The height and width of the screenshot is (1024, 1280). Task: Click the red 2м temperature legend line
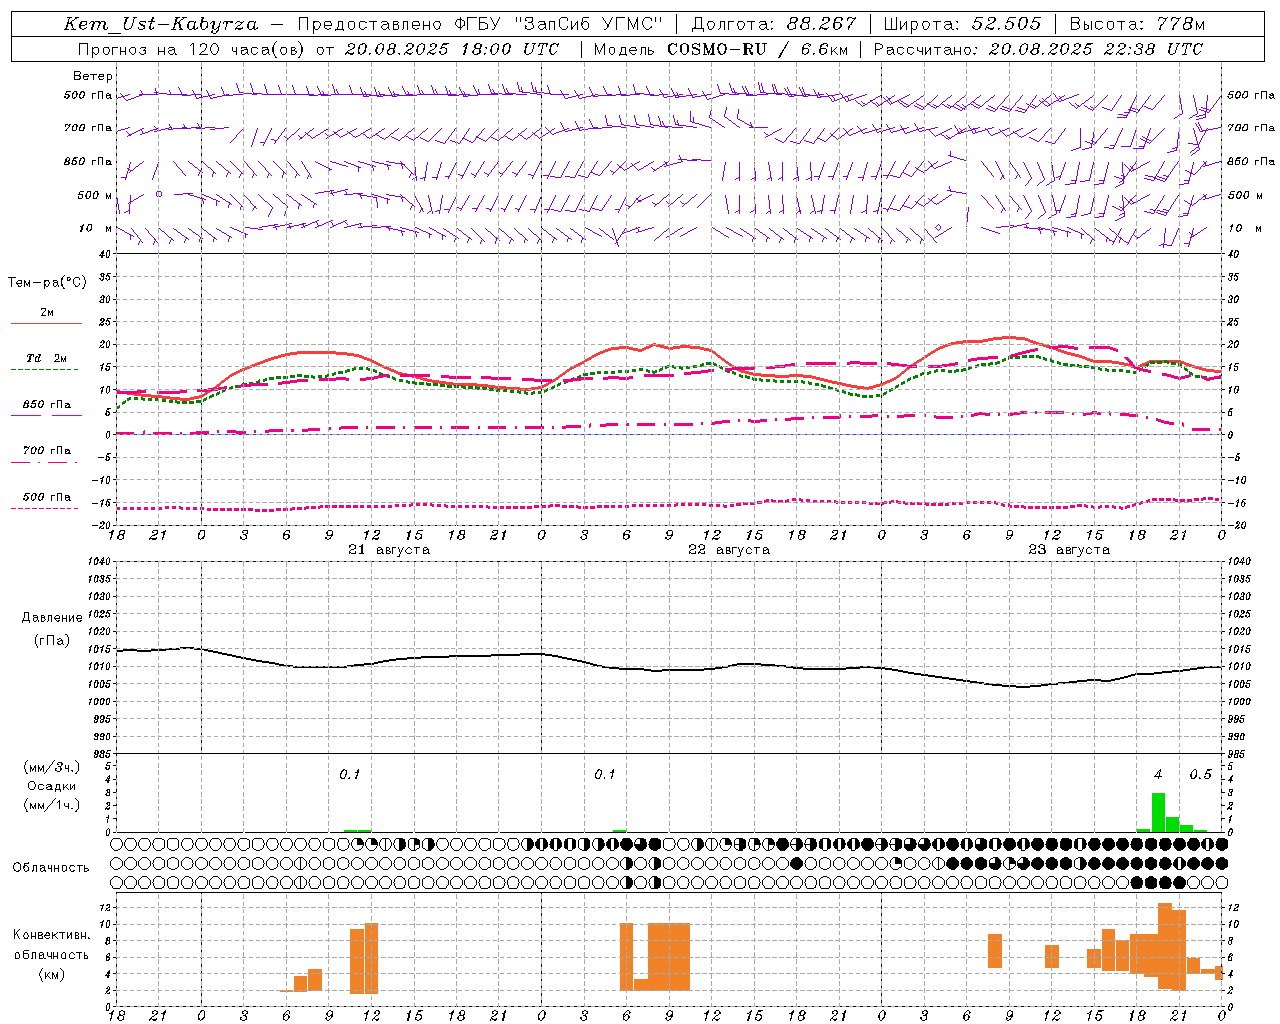tap(46, 323)
